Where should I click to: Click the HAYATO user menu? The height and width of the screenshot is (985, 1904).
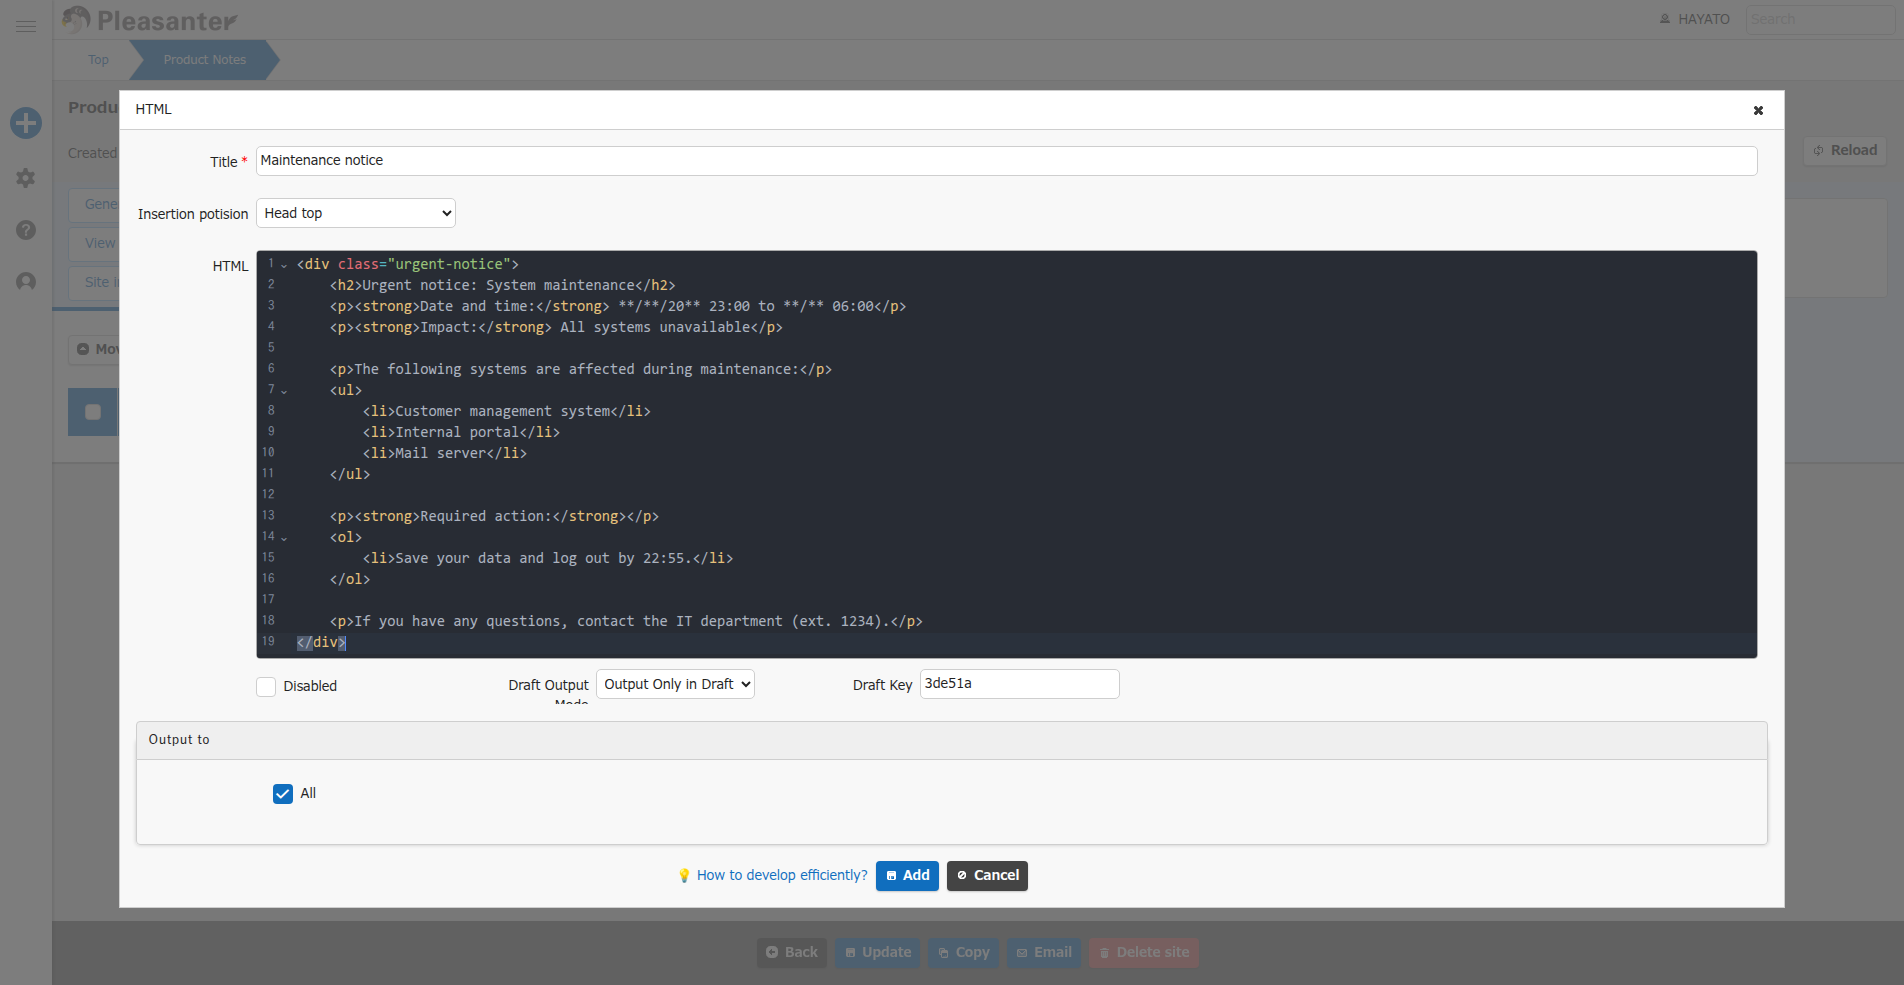point(1694,19)
